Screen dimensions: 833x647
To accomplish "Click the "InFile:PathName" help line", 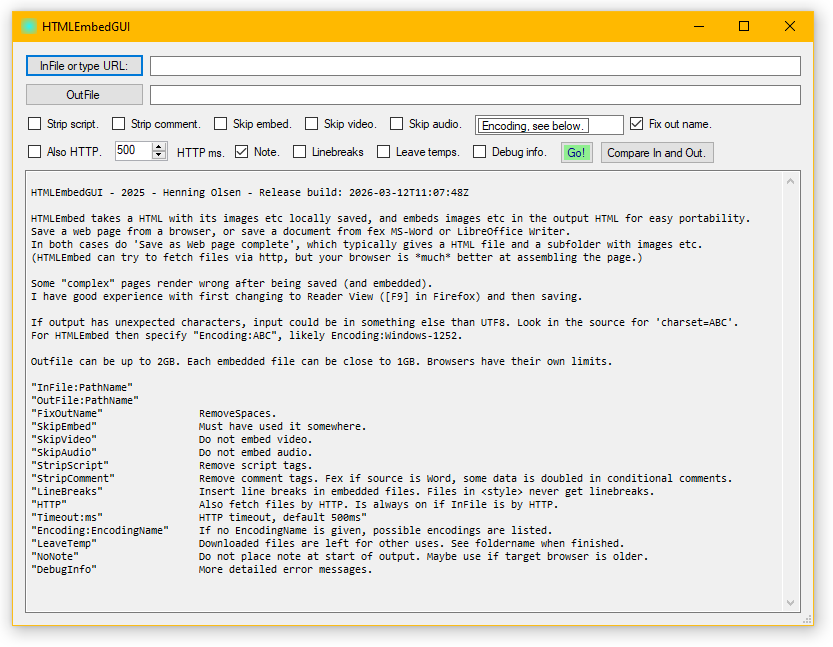I will pos(82,387).
